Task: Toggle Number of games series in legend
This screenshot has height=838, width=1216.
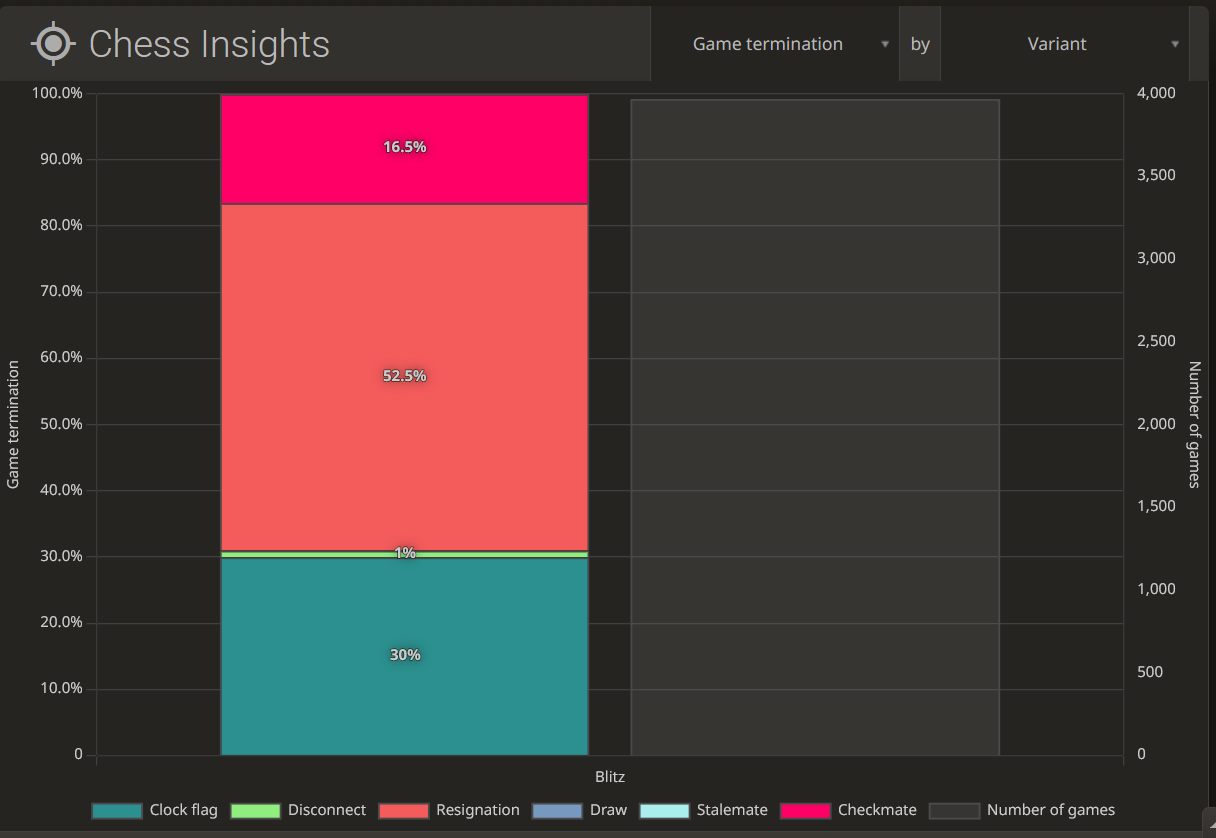Action: pos(1022,810)
